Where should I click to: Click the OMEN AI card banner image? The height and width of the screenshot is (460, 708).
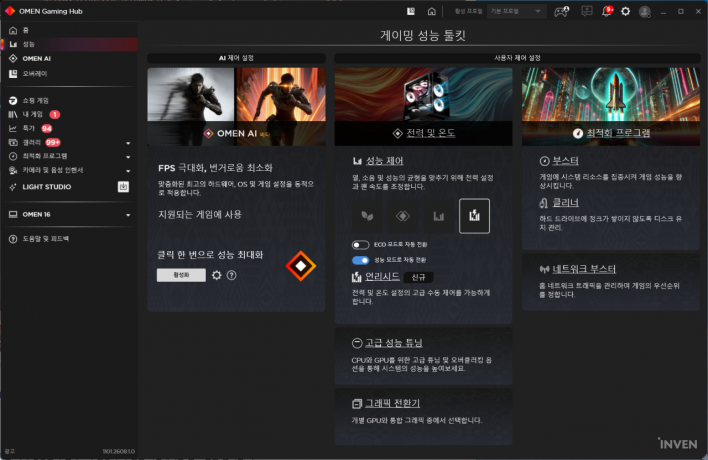click(236, 107)
